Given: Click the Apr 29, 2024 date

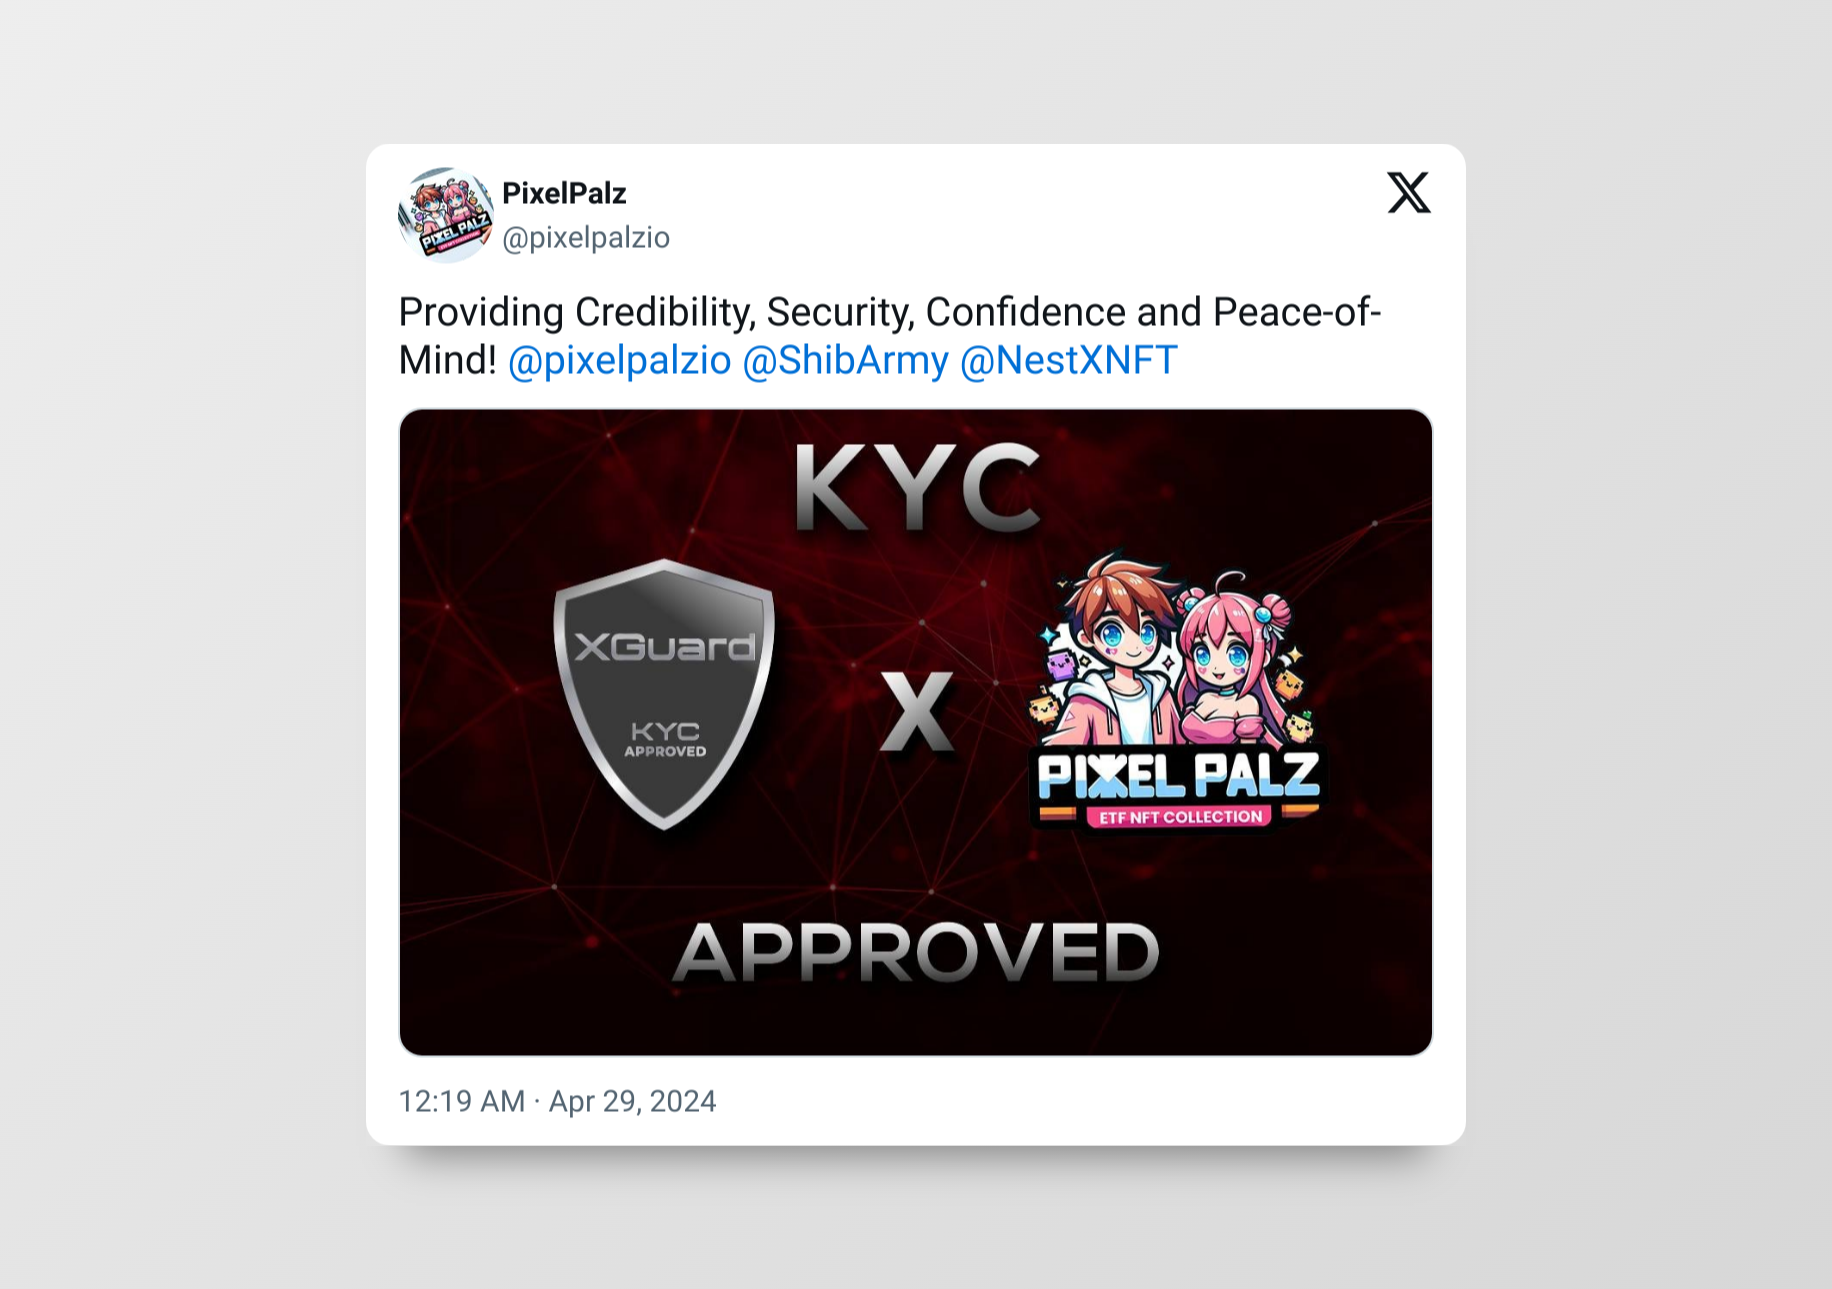Looking at the screenshot, I should [x=632, y=1101].
